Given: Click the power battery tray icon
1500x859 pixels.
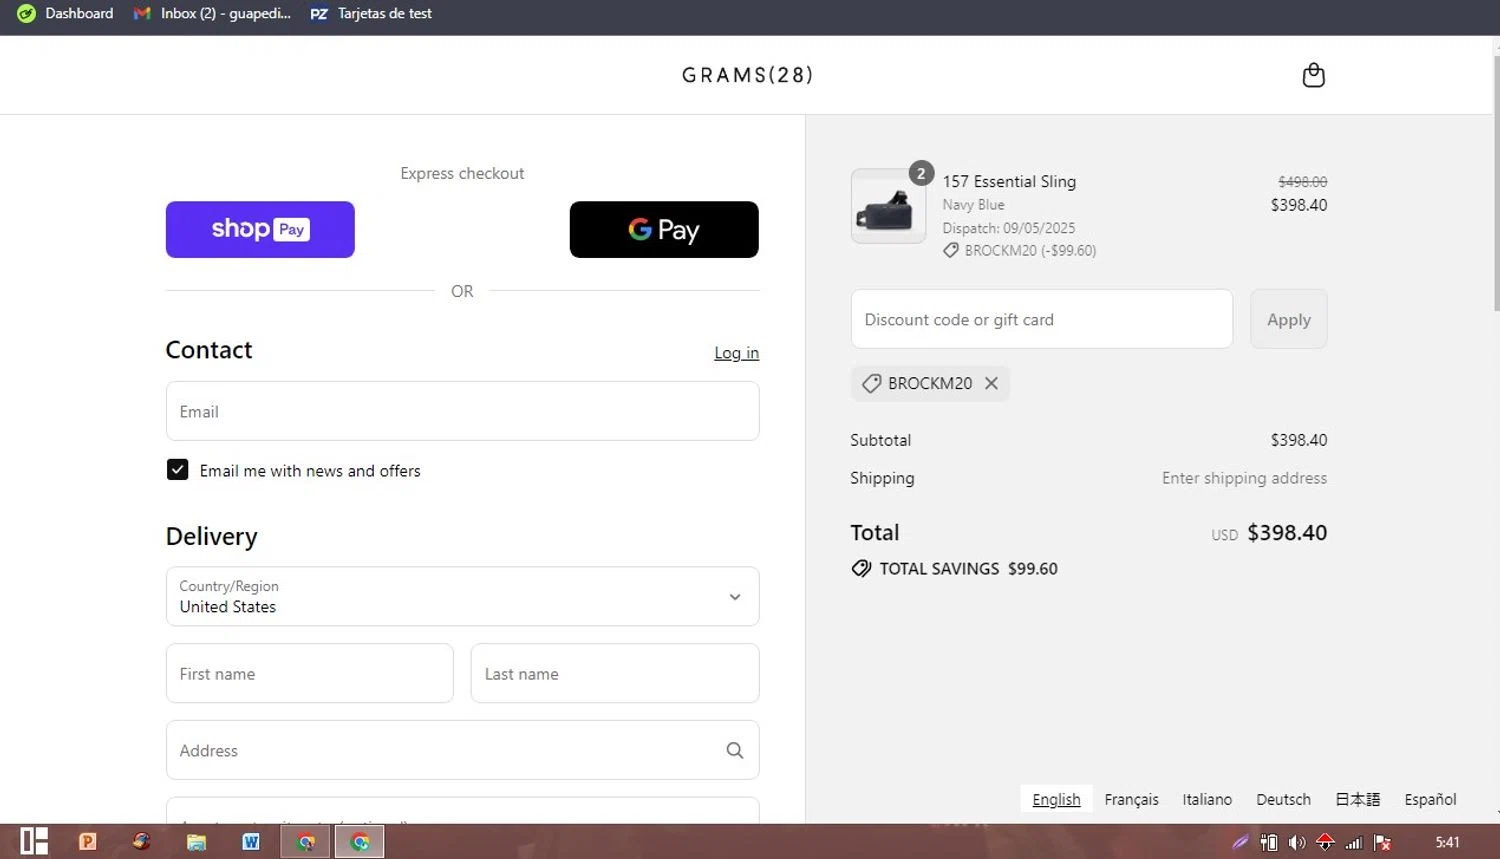Looking at the screenshot, I should [x=1269, y=842].
